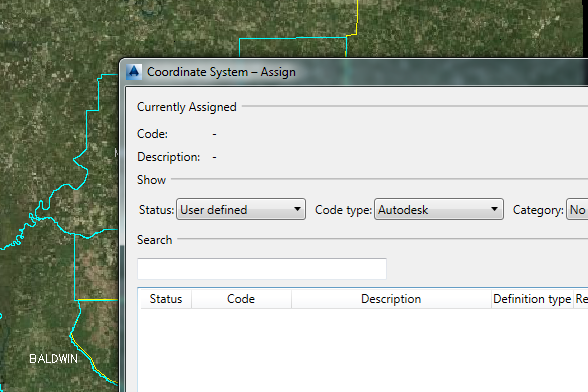Focus the Search text field

coord(262,269)
